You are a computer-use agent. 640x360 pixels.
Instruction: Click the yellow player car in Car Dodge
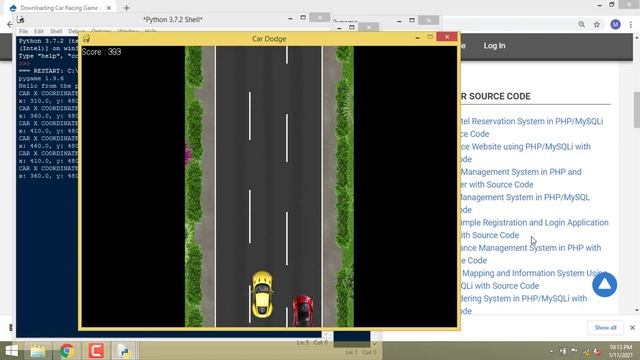262,294
